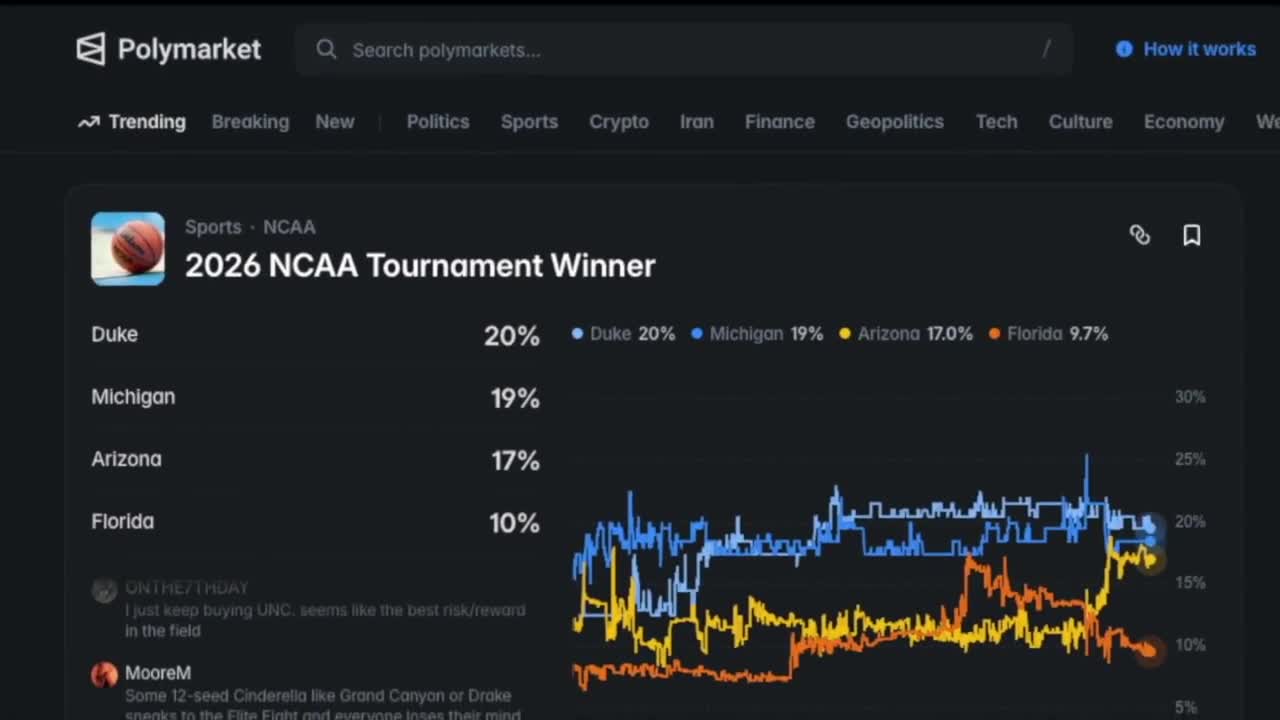The width and height of the screenshot is (1280, 720).
Task: Open the Politics category
Action: tap(437, 122)
